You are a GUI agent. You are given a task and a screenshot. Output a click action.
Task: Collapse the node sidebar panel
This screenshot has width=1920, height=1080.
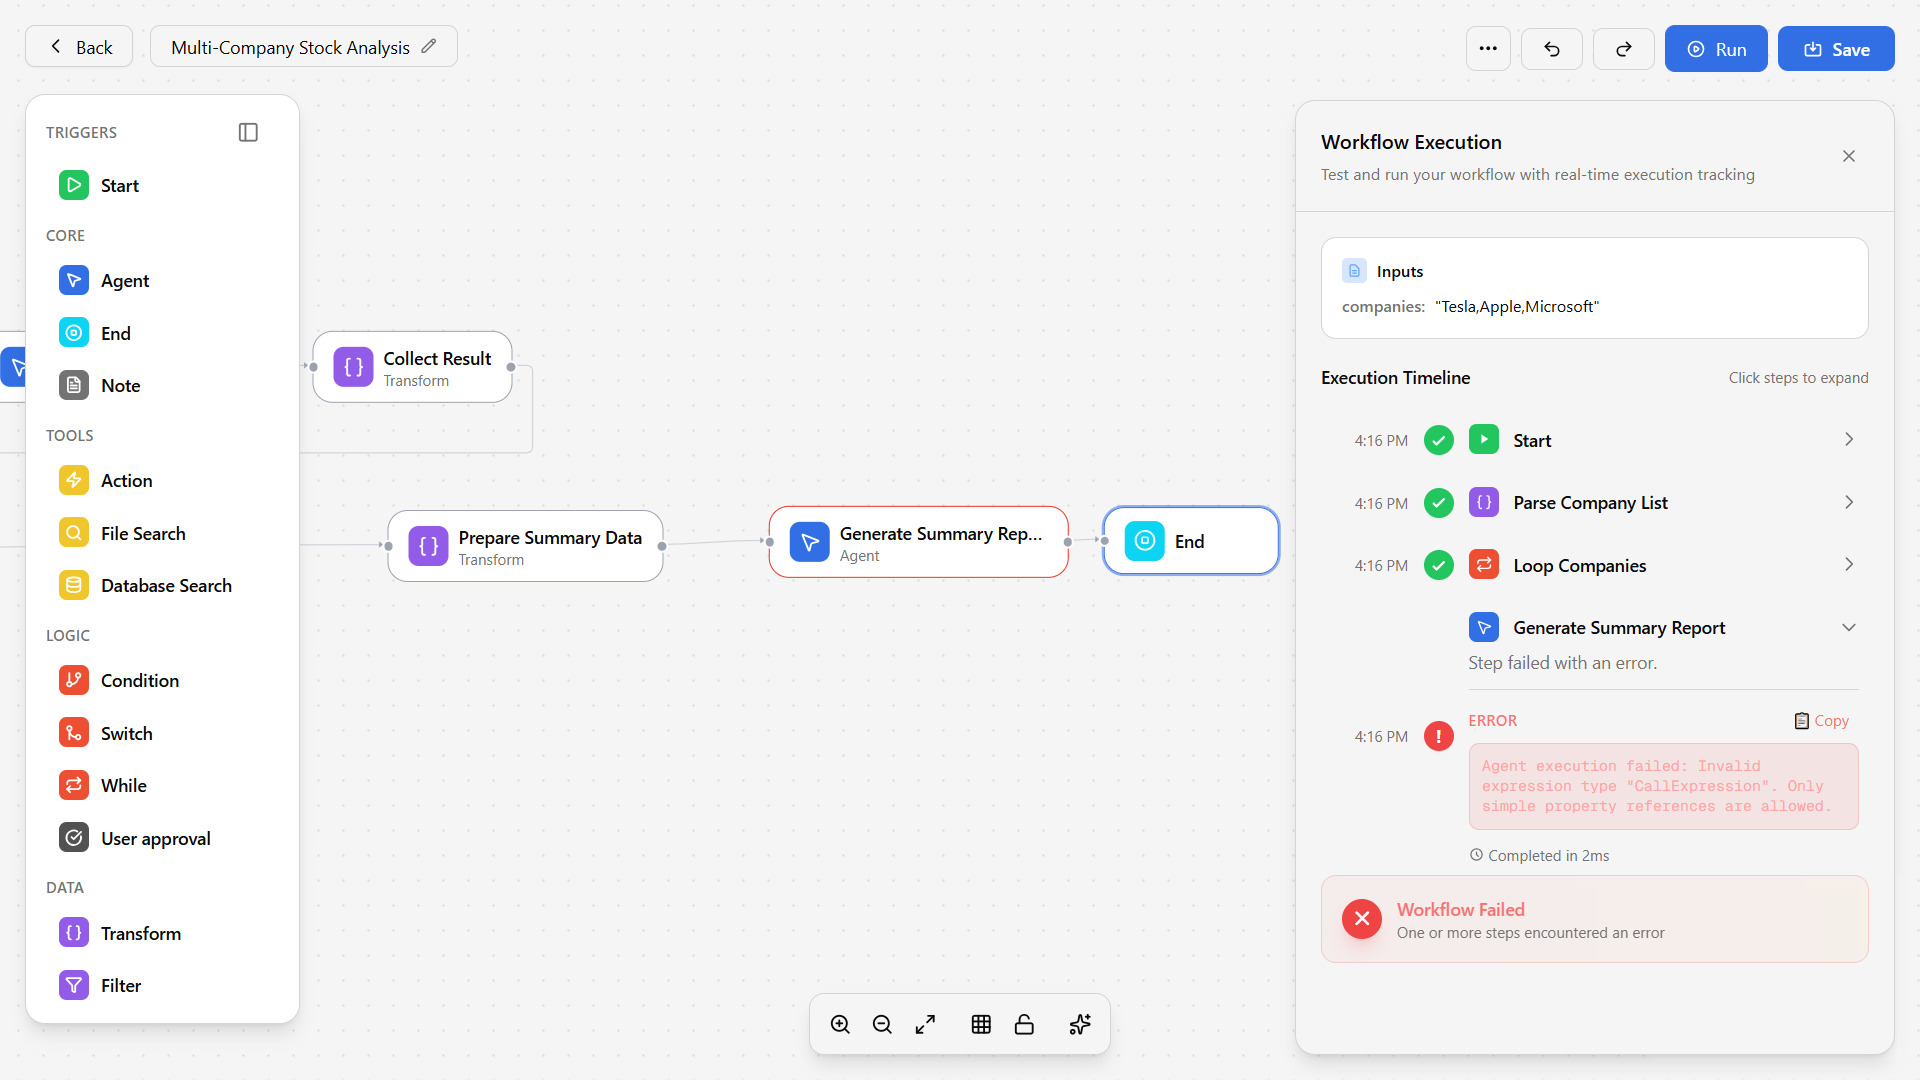point(248,132)
